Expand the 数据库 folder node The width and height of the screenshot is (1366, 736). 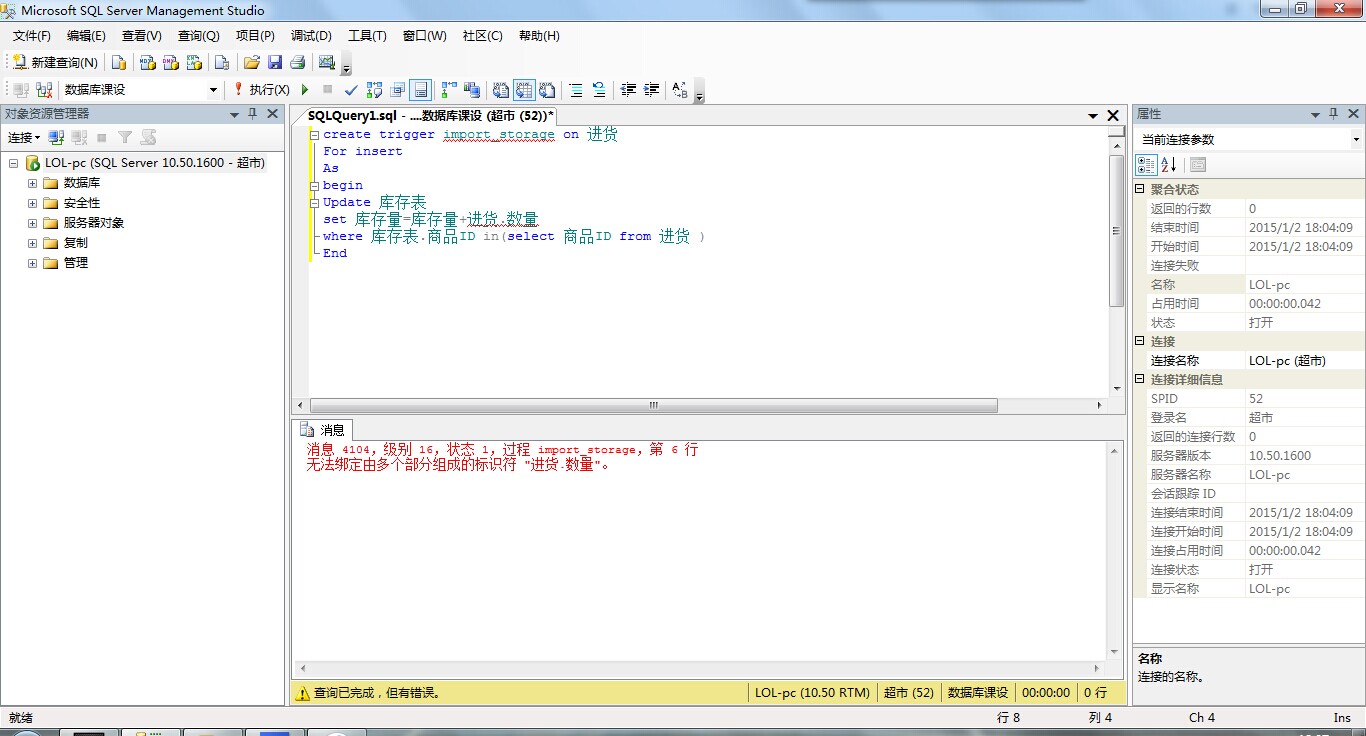[x=33, y=183]
